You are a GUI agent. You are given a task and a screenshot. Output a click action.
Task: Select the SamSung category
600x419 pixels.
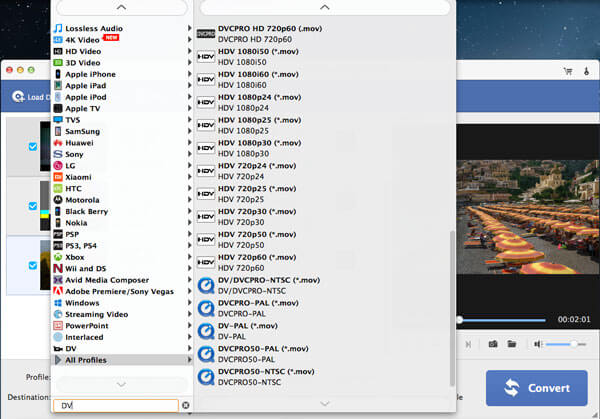tap(122, 131)
